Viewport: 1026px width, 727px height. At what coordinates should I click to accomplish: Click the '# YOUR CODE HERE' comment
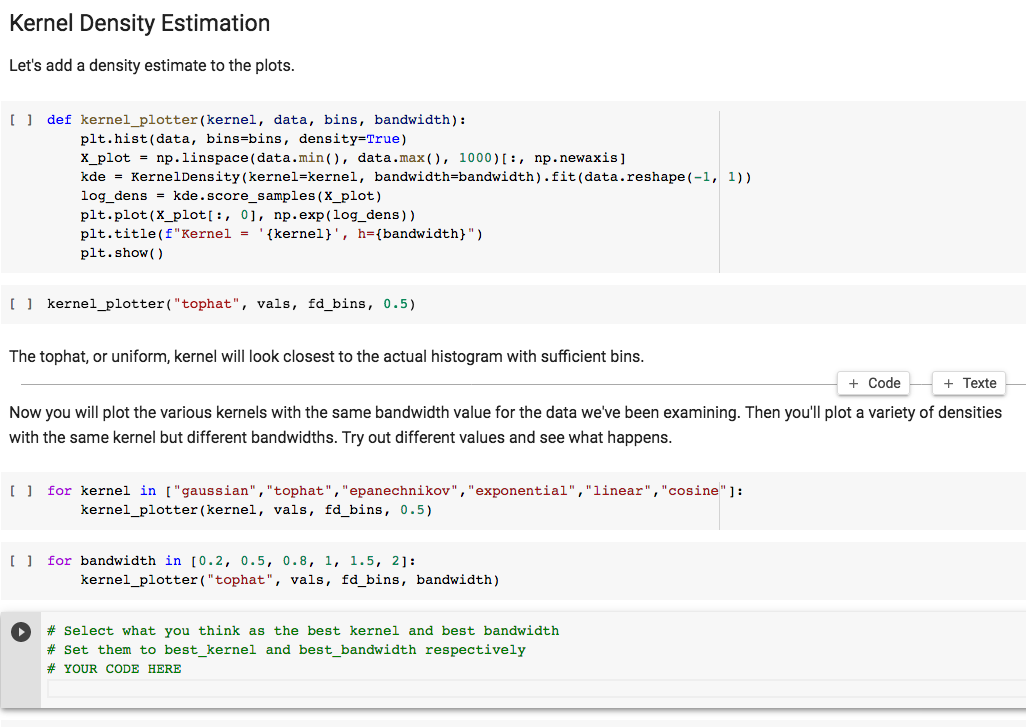(x=114, y=669)
